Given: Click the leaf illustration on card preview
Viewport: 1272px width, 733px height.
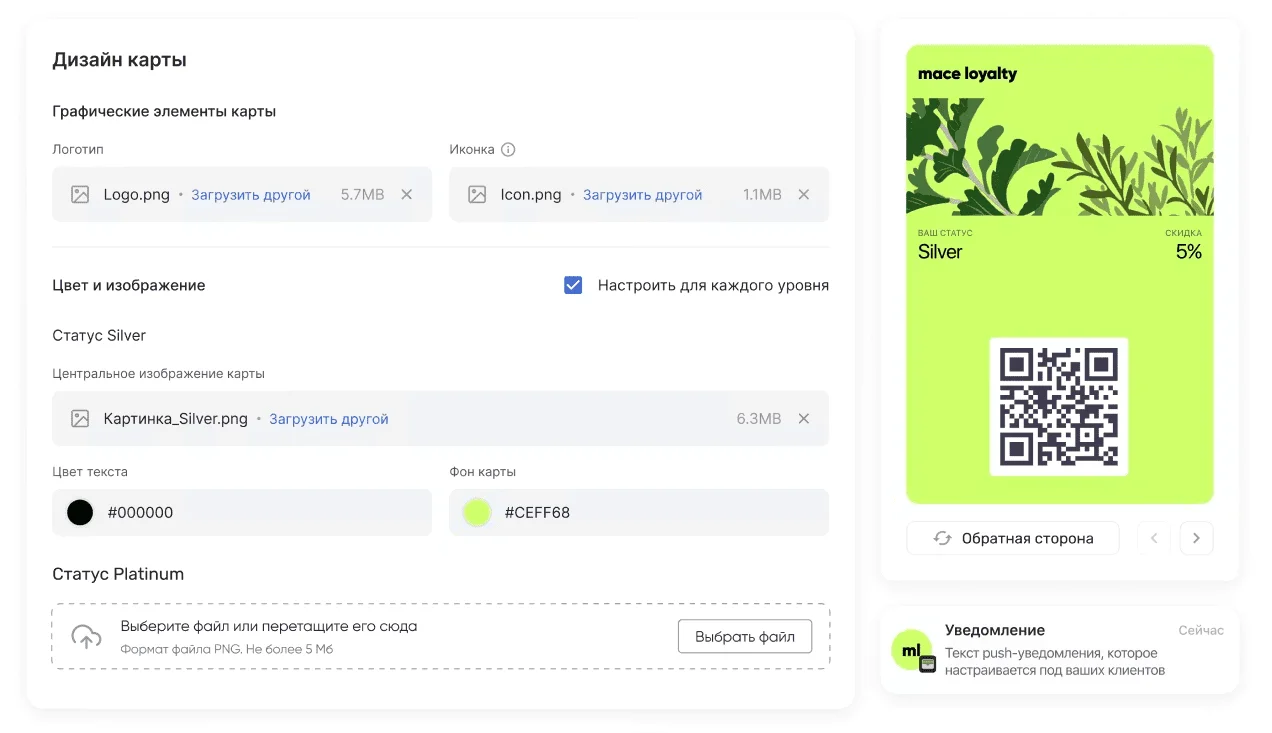Looking at the screenshot, I should (x=1060, y=157).
